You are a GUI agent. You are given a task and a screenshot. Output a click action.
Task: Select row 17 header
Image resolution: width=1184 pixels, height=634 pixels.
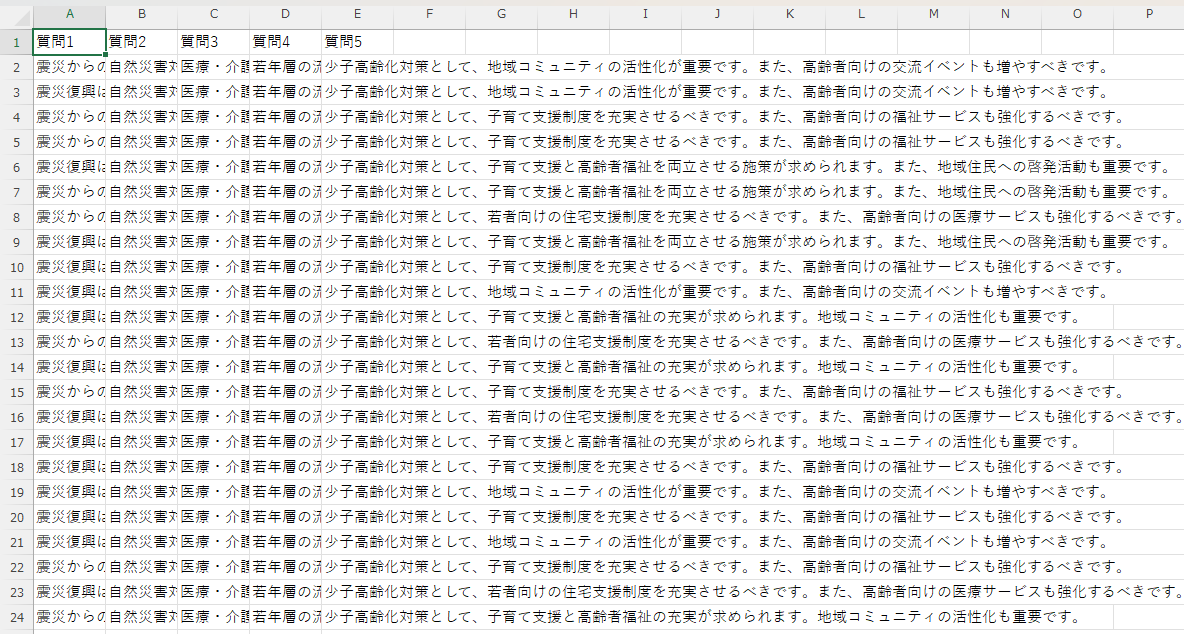click(x=17, y=441)
